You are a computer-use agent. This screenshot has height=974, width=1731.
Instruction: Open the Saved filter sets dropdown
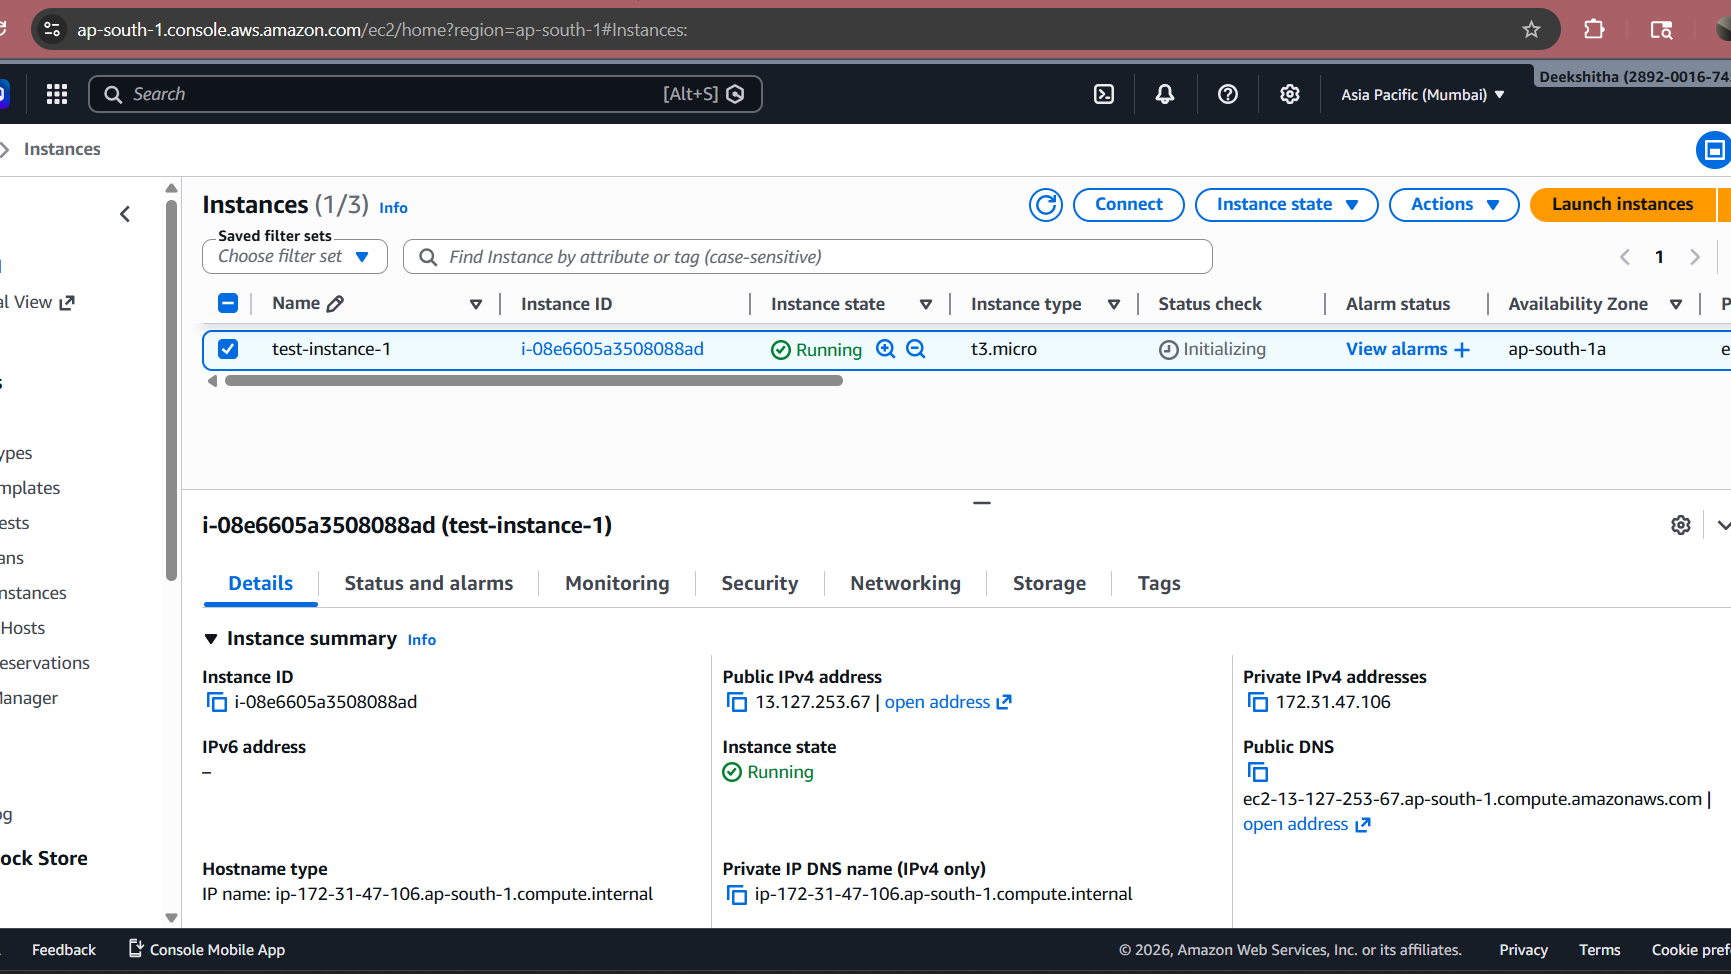tap(294, 257)
